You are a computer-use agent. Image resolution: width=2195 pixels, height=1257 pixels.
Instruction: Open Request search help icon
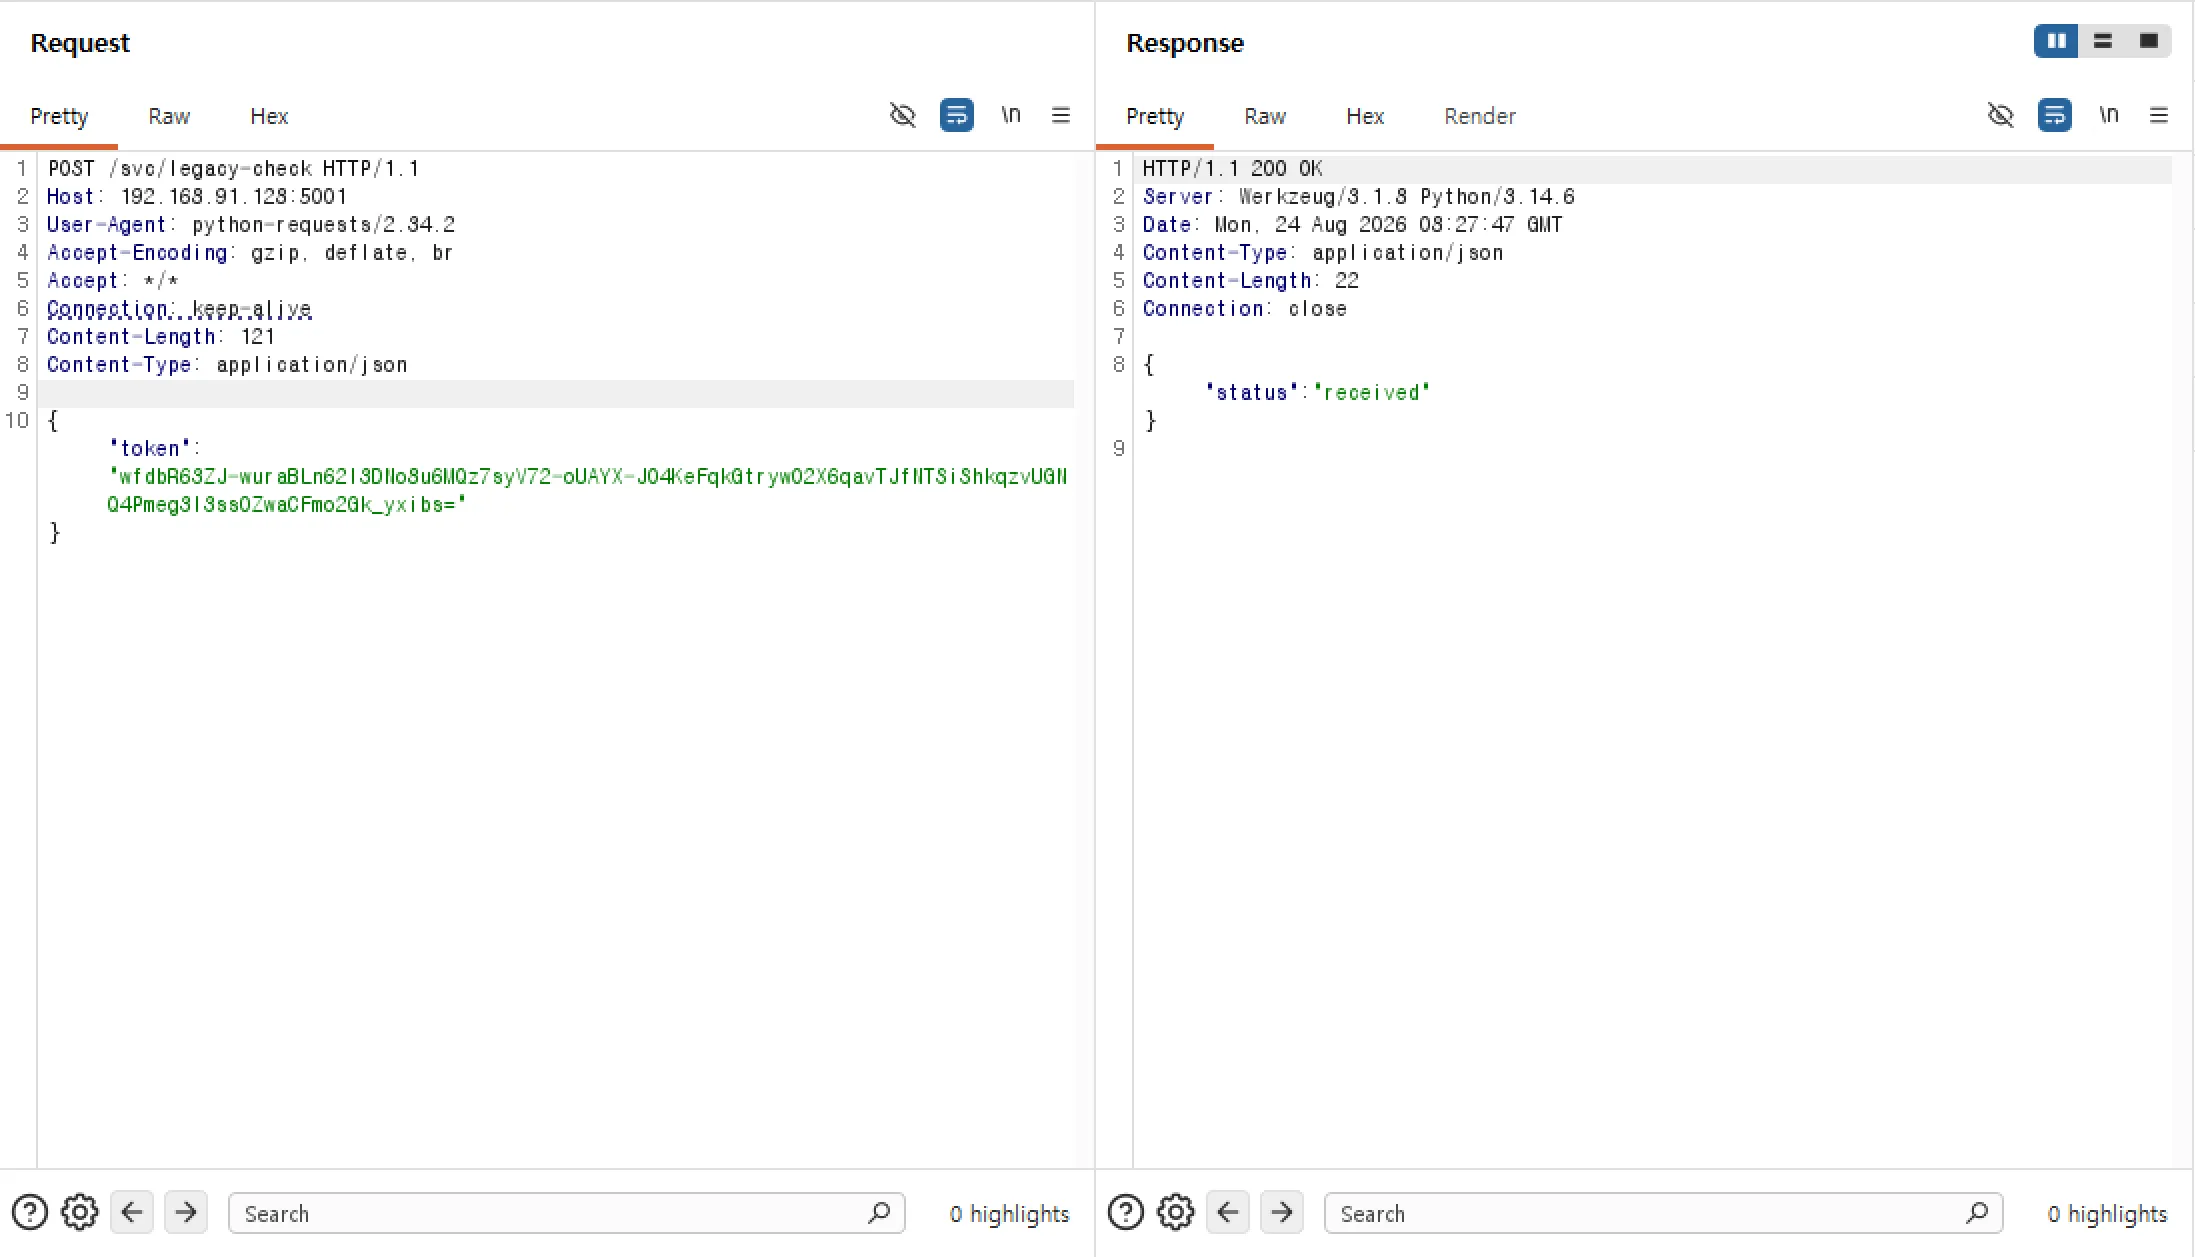point(30,1212)
